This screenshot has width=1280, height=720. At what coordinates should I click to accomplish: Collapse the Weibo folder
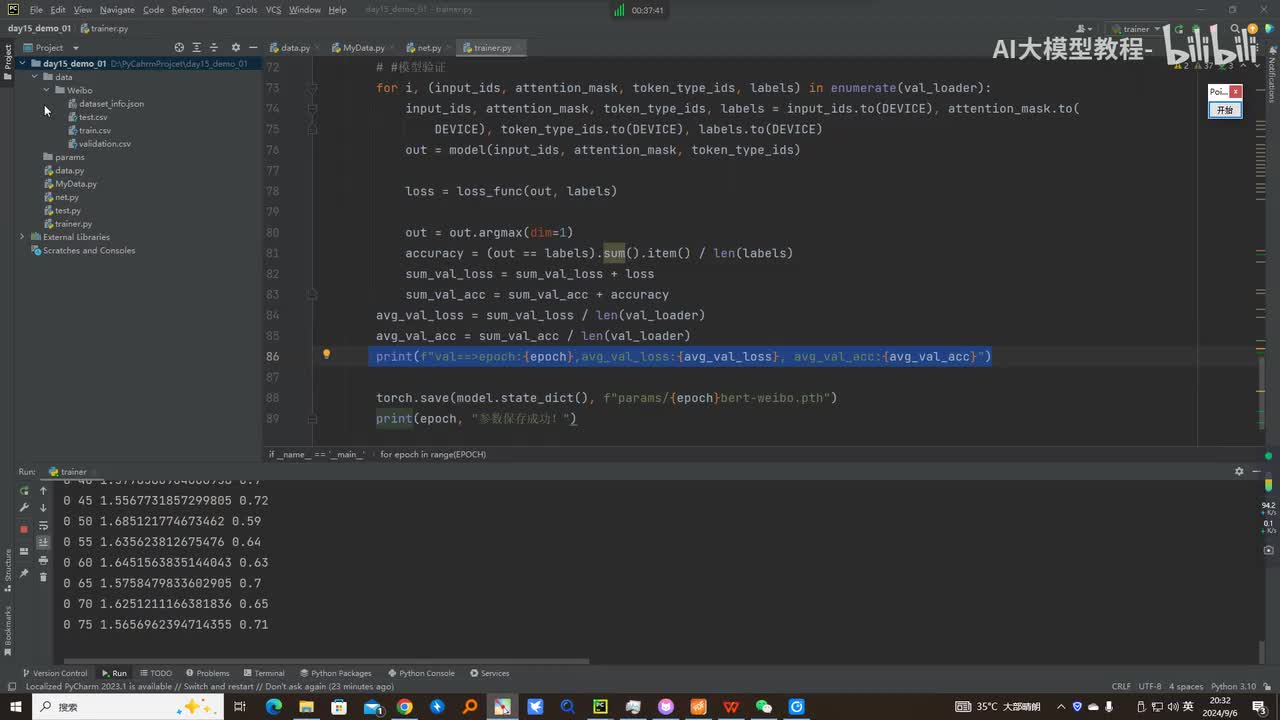pos(46,90)
